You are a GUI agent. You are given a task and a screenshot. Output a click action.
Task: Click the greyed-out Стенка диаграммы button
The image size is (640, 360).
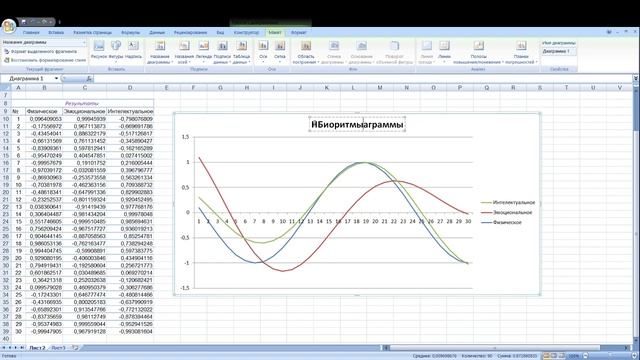coord(333,52)
